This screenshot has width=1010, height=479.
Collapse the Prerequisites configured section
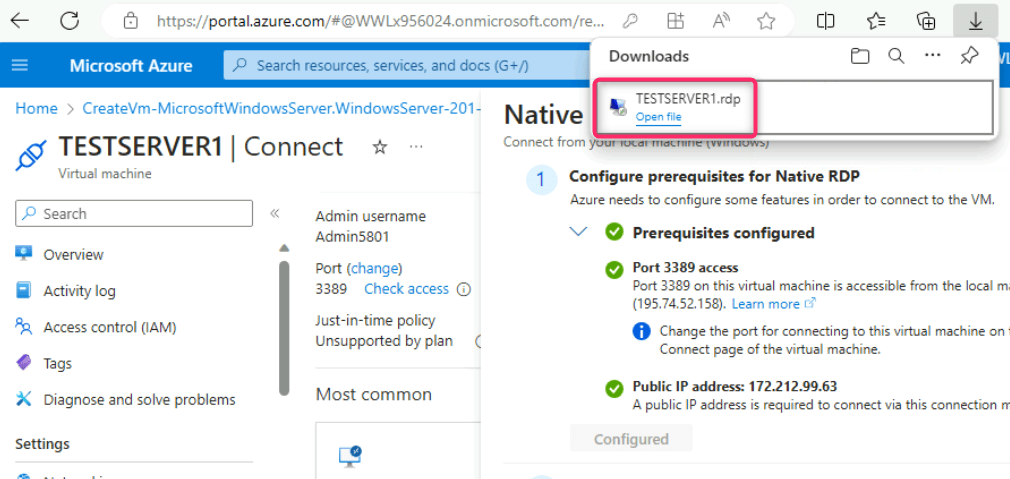click(x=578, y=232)
